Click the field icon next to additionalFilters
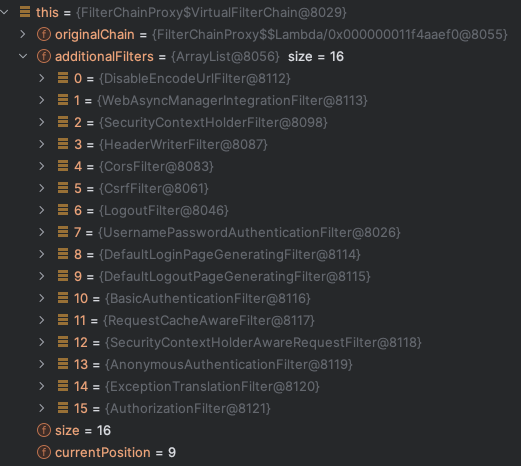 (44, 56)
